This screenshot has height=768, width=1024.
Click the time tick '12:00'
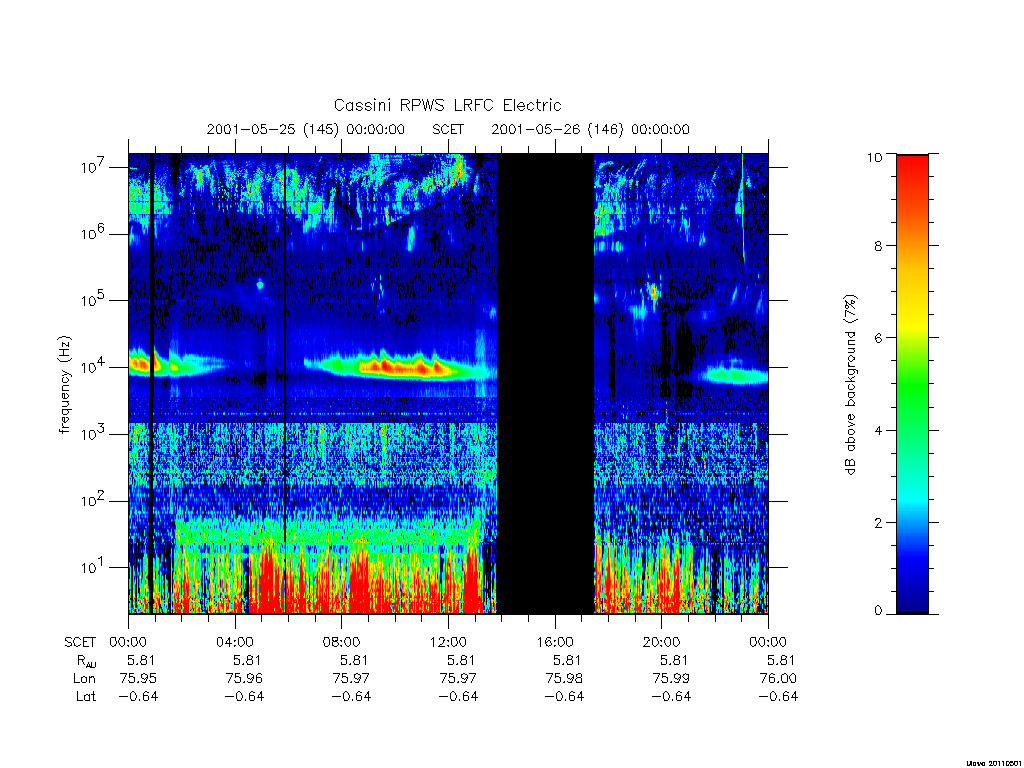click(x=448, y=642)
